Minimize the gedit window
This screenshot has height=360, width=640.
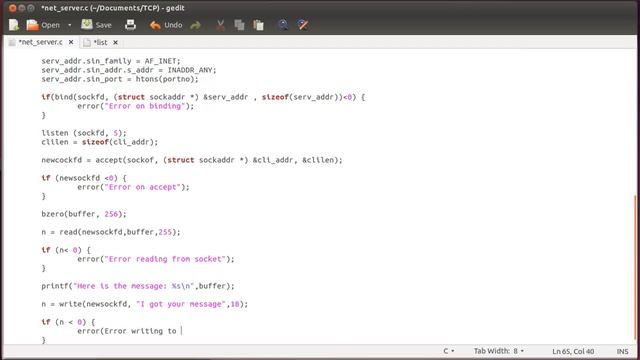22,8
